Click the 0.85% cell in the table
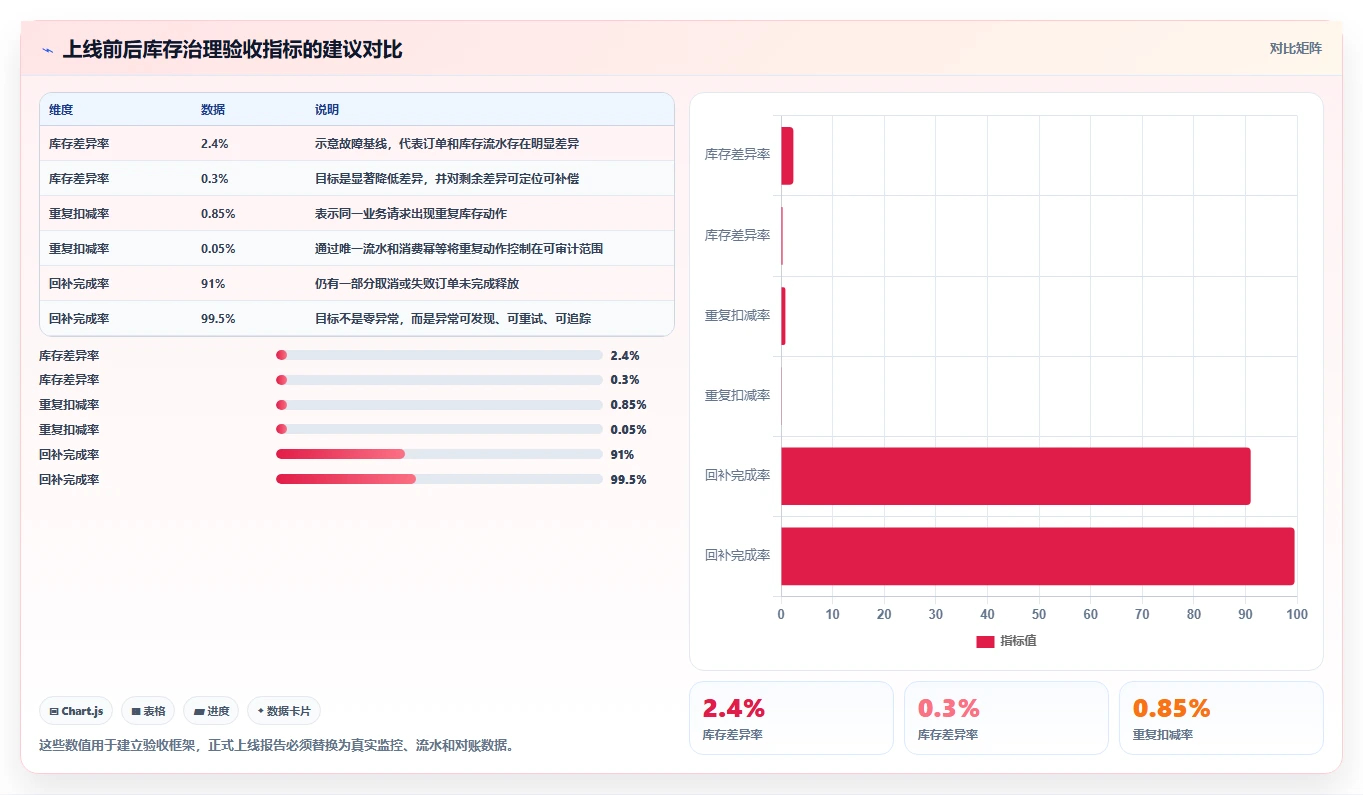Screen dimensions: 1363x795 tap(218, 214)
